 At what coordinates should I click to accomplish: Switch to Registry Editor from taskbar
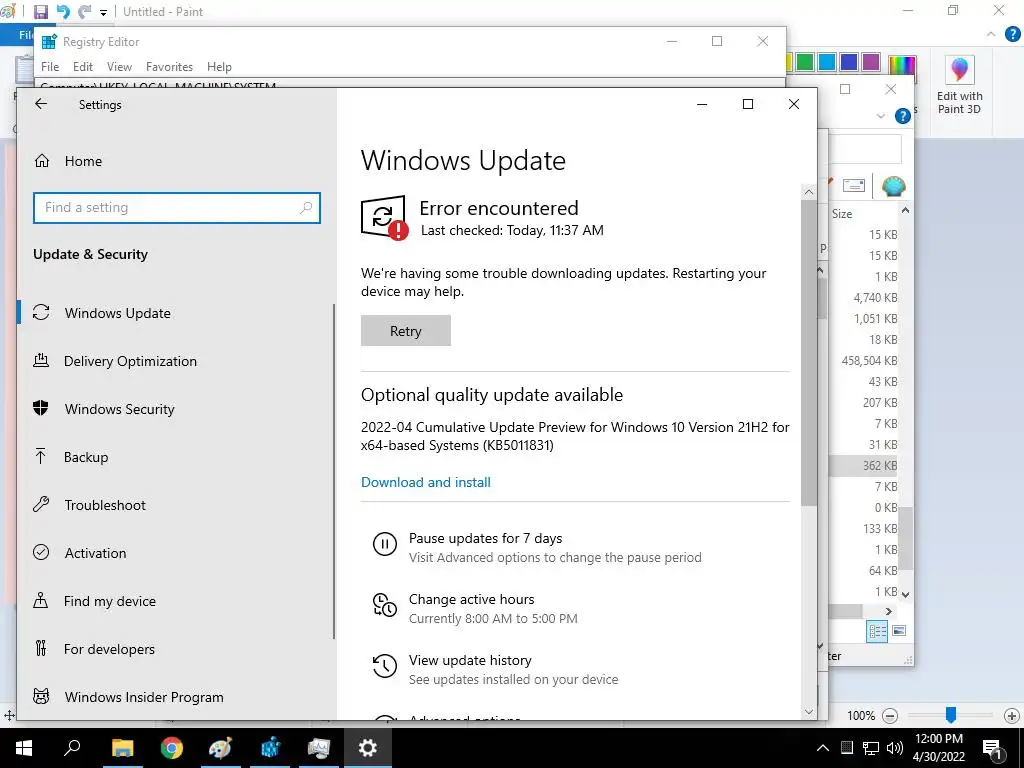pos(270,748)
